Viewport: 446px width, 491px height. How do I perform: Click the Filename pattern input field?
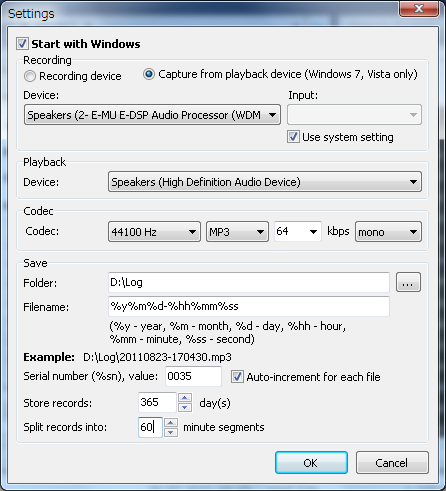249,306
